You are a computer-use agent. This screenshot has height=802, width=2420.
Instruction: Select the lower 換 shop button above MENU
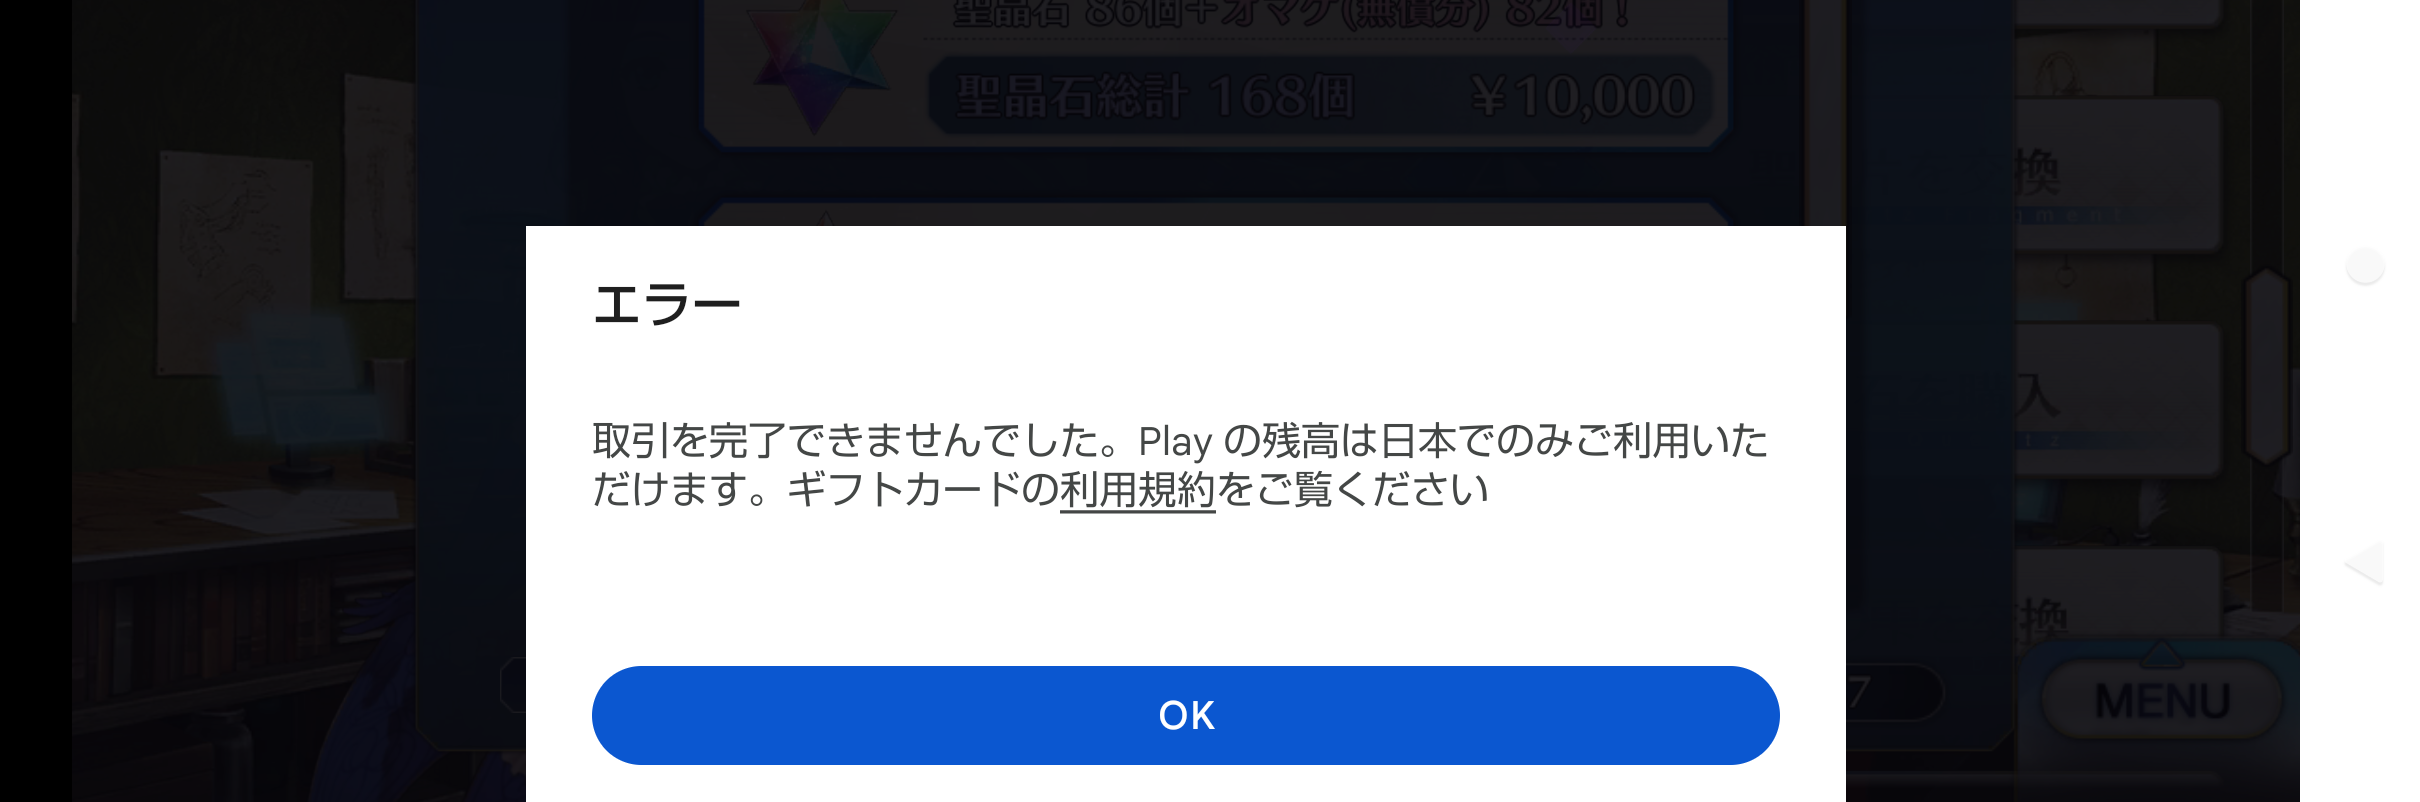2115,600
